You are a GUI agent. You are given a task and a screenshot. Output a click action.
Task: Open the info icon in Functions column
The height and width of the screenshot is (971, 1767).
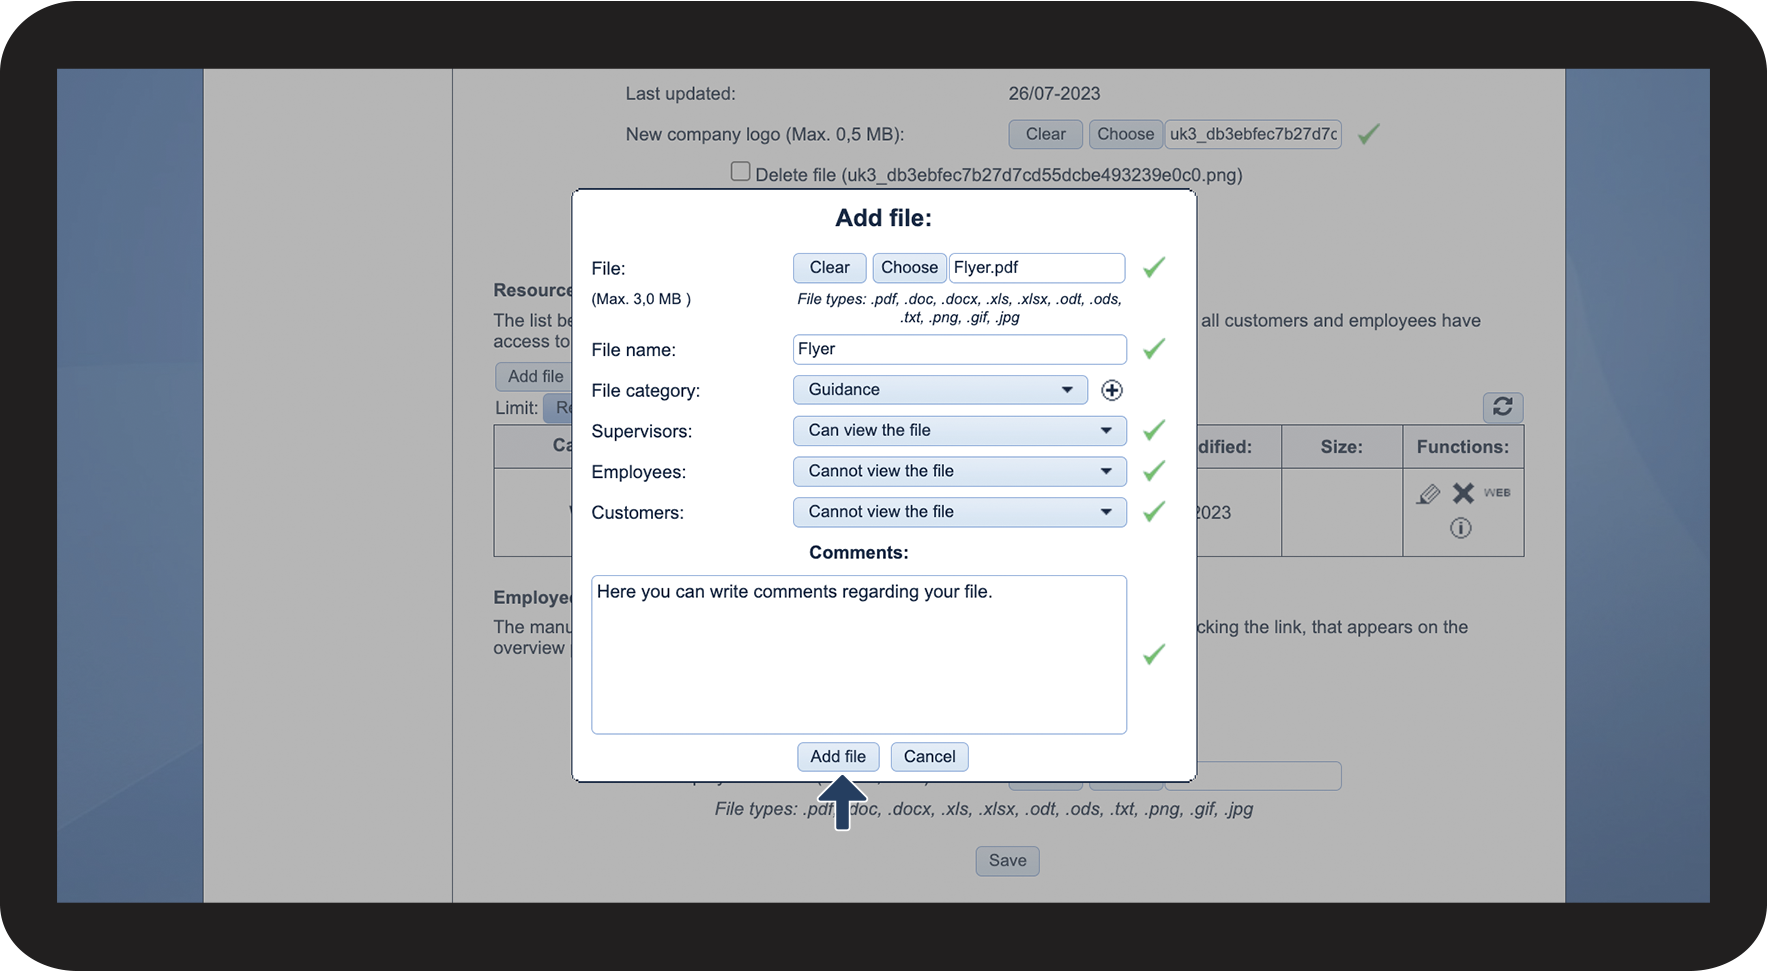(1460, 528)
